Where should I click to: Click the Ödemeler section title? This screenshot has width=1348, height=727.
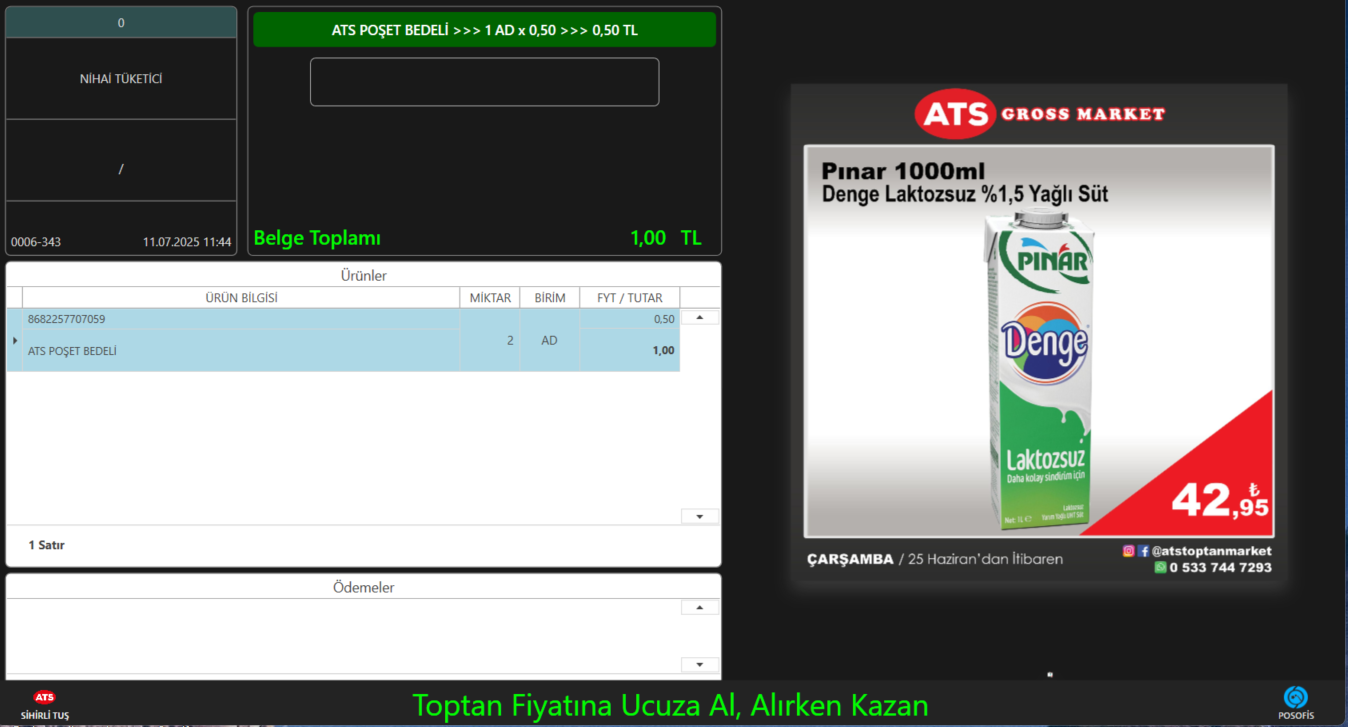[363, 587]
